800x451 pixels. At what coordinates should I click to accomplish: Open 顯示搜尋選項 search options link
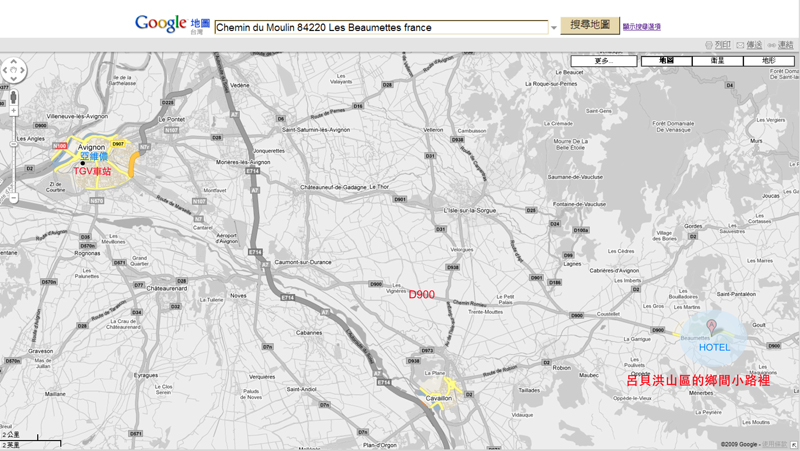641,27
